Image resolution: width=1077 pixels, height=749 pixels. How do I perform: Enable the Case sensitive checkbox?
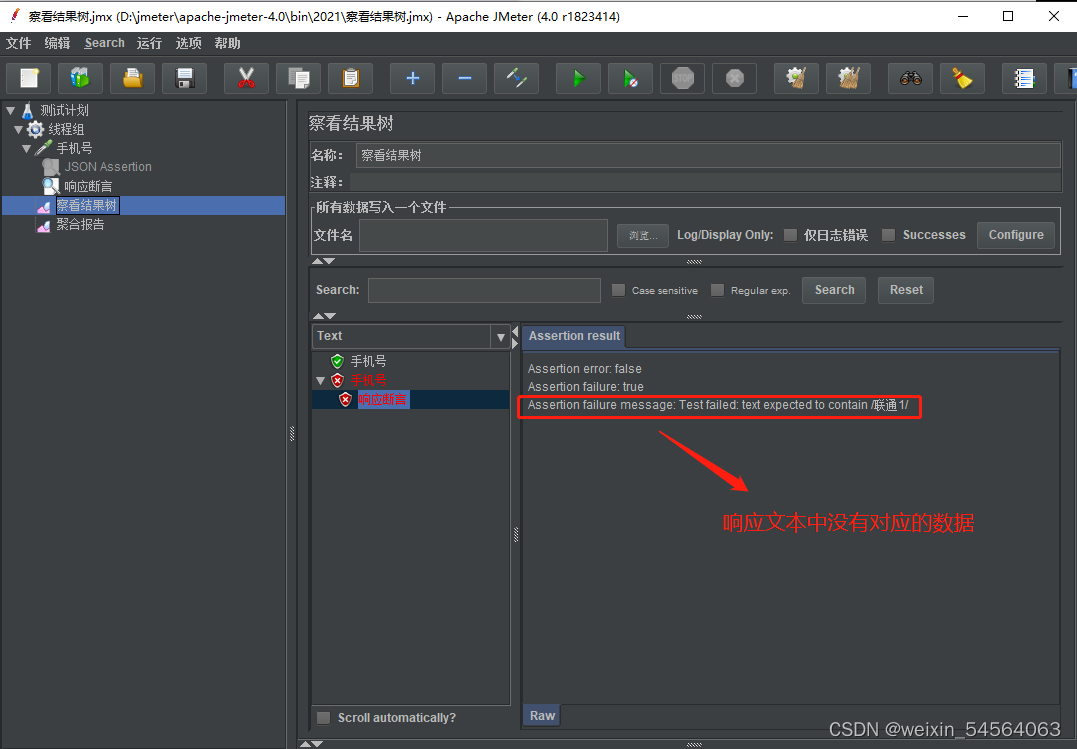tap(618, 290)
